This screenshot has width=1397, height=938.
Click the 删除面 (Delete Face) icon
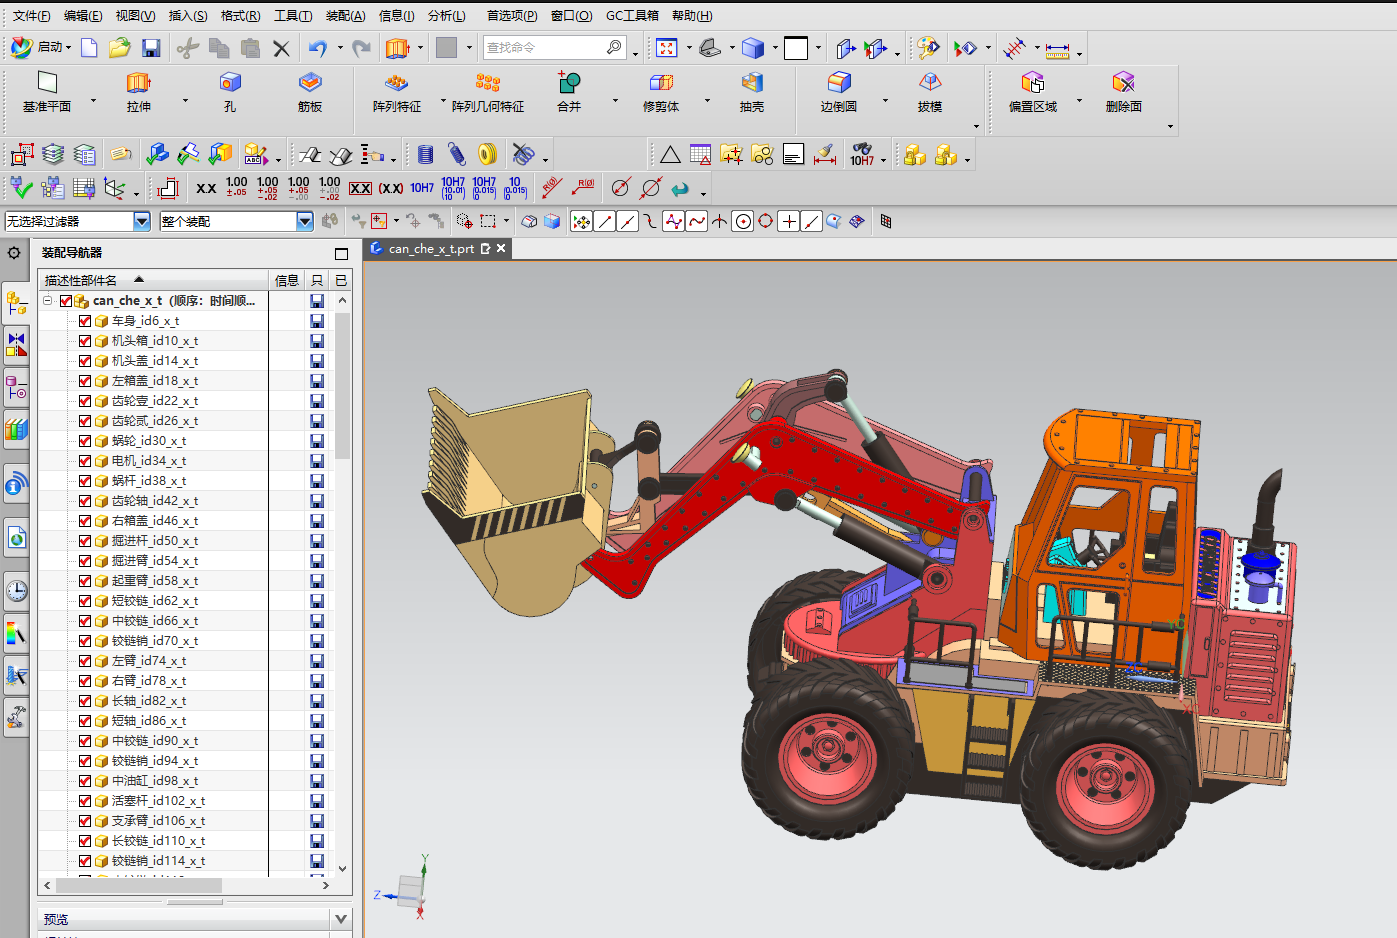pos(1123,83)
